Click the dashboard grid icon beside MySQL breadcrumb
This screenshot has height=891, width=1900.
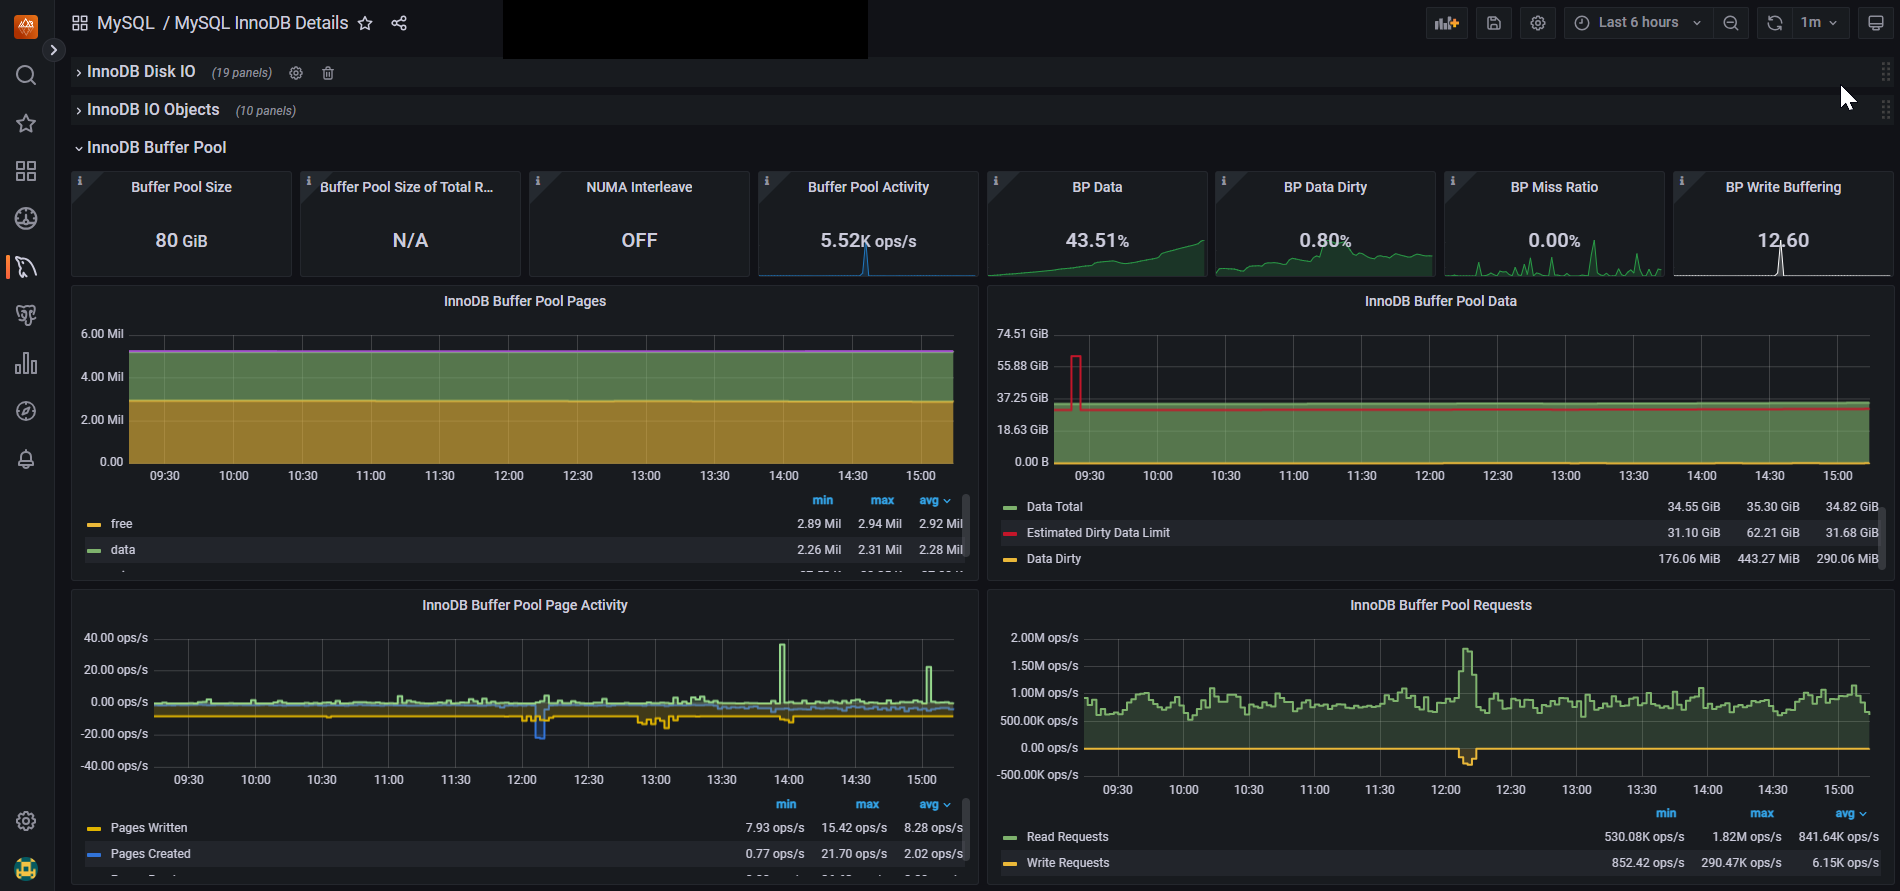click(x=80, y=23)
